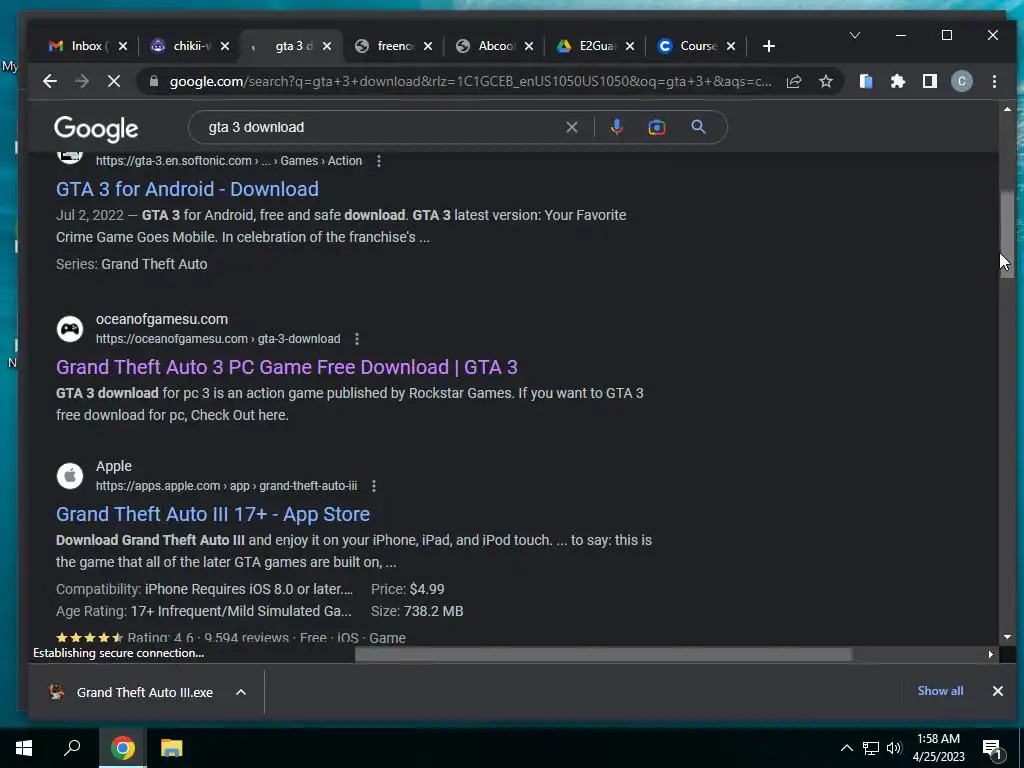Click Show all downloads
Viewport: 1024px width, 768px height.
(940, 691)
